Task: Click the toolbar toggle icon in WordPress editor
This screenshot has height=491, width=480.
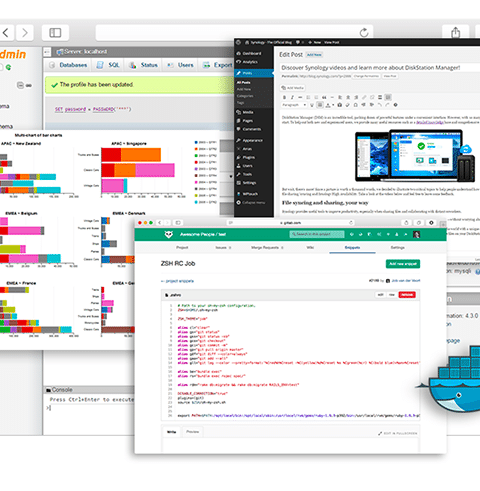Action: (388, 97)
